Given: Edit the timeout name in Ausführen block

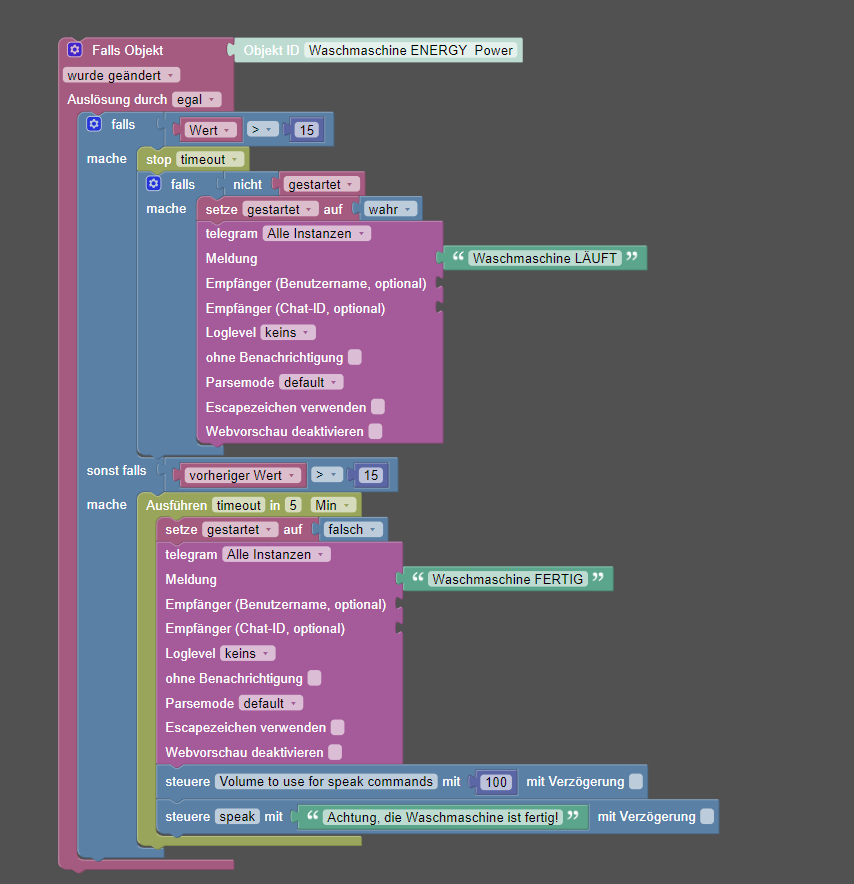Looking at the screenshot, I should (238, 505).
